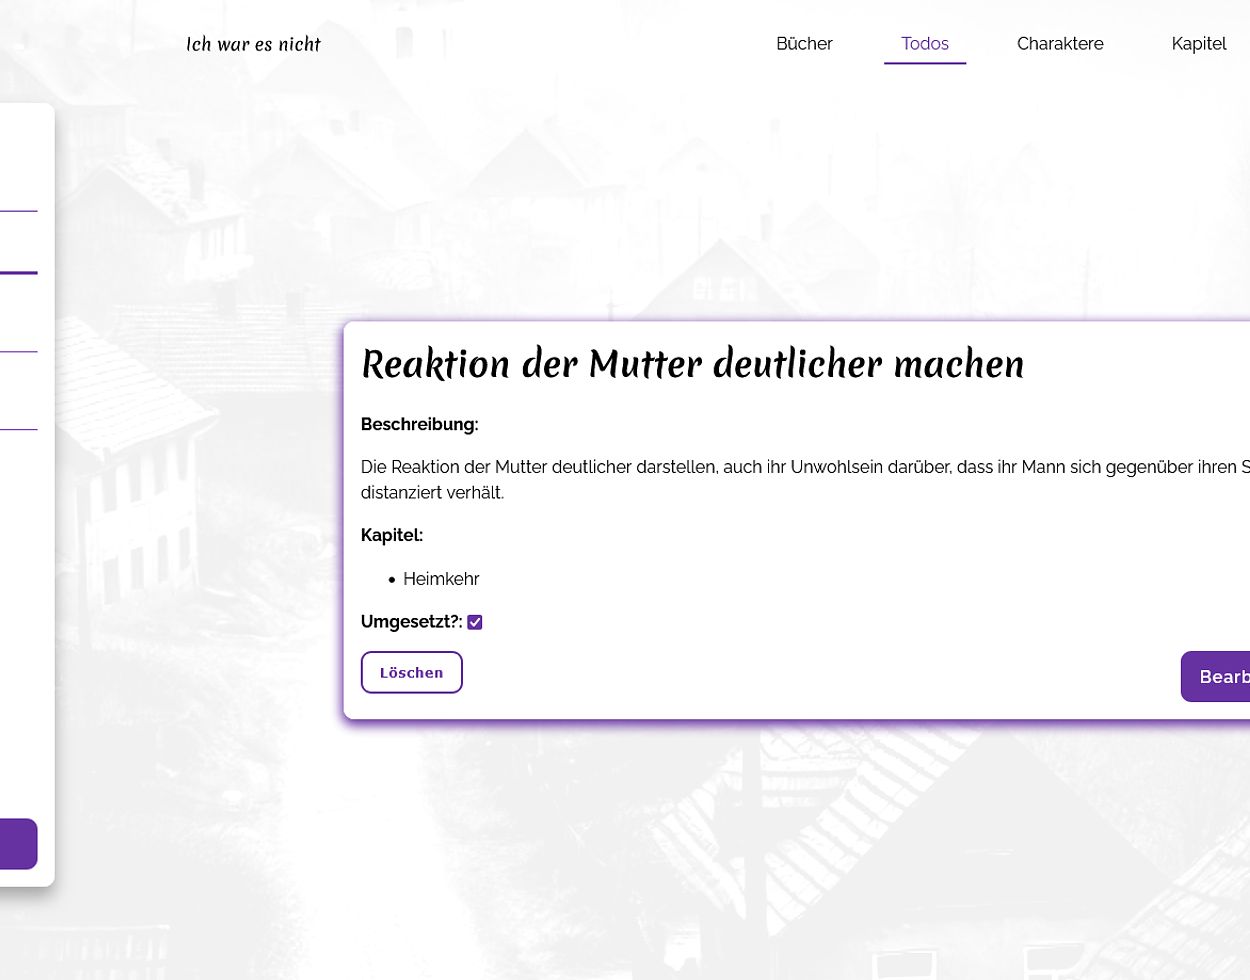Screen dimensions: 1250x980
Task: Click the 'Kapitel:' label inside the todo card
Action: click(391, 535)
